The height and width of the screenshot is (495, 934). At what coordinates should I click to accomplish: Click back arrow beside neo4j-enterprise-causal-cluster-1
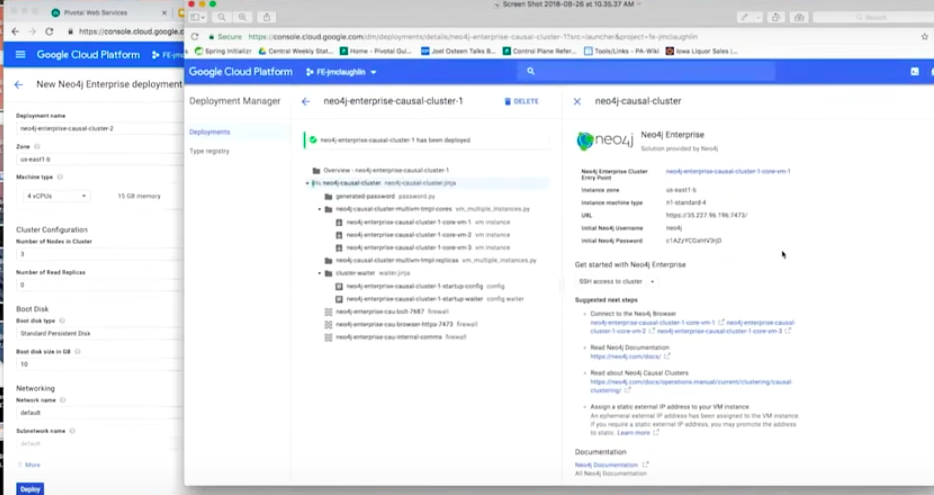click(x=306, y=102)
